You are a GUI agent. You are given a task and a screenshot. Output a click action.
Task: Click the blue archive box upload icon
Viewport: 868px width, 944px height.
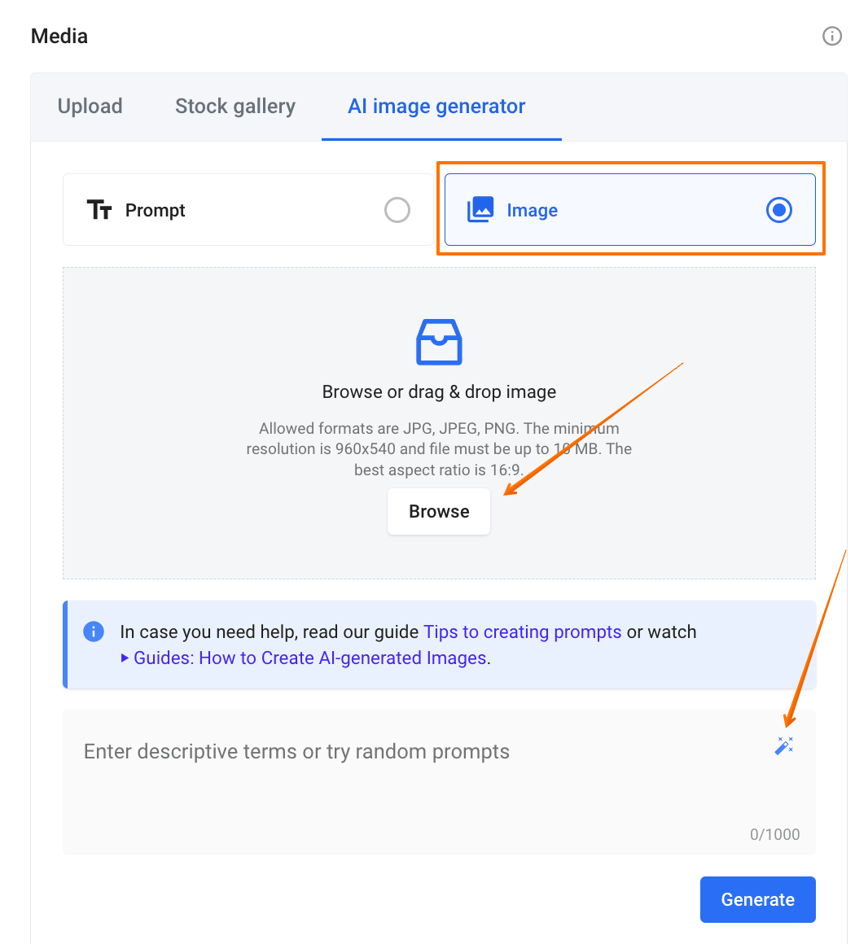click(438, 342)
